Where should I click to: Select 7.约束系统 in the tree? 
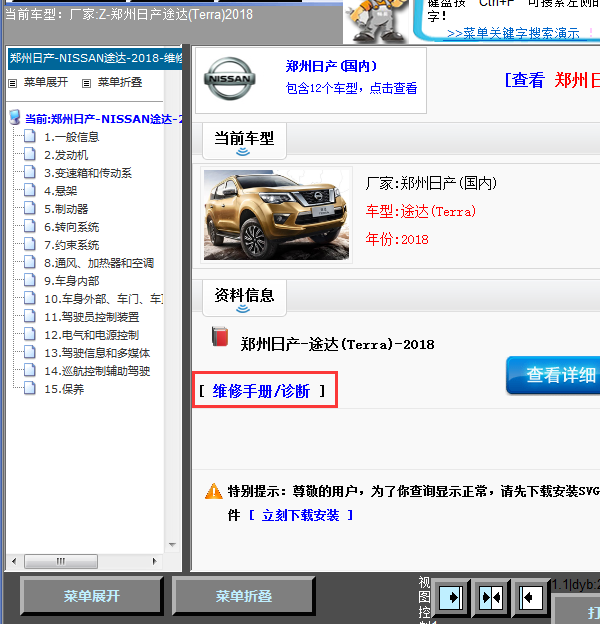coord(72,245)
